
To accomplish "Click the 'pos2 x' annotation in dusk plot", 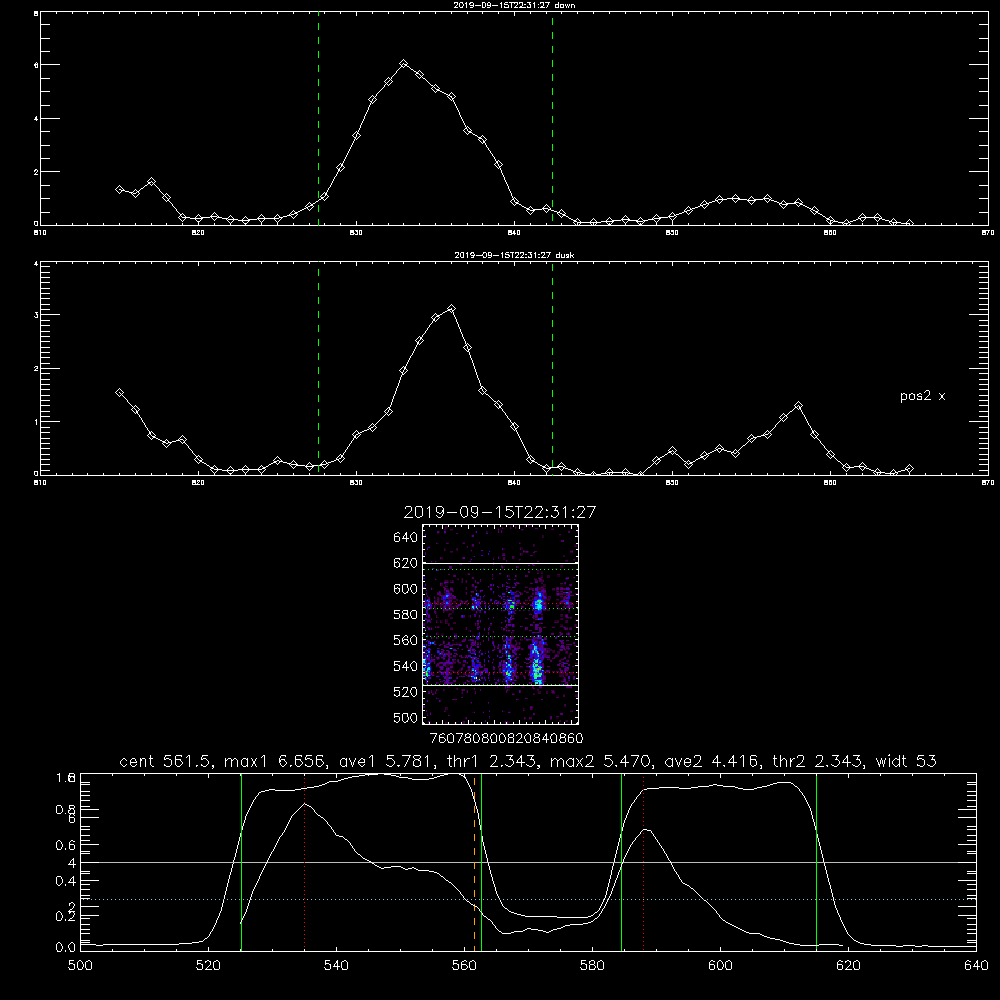I will coord(922,396).
